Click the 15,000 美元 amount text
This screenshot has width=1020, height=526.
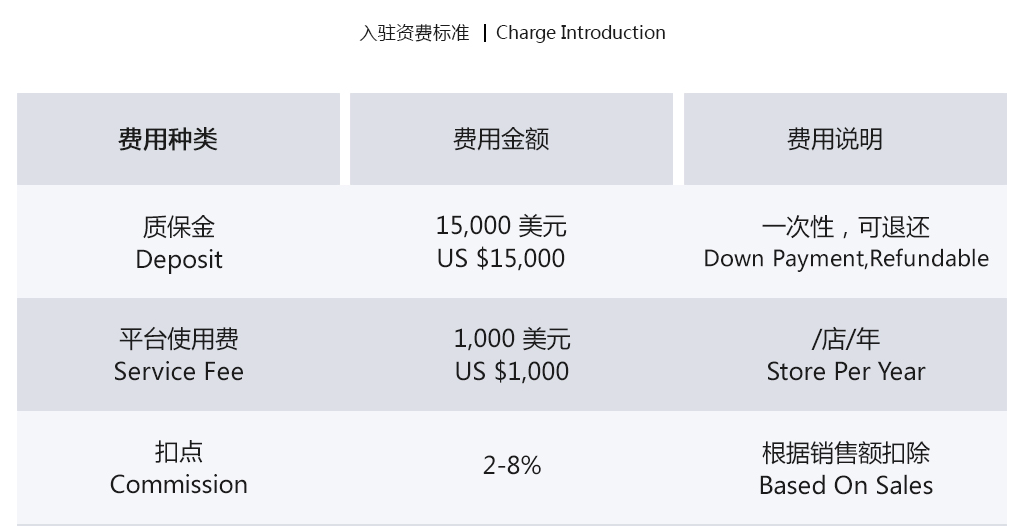pyautogui.click(x=501, y=226)
